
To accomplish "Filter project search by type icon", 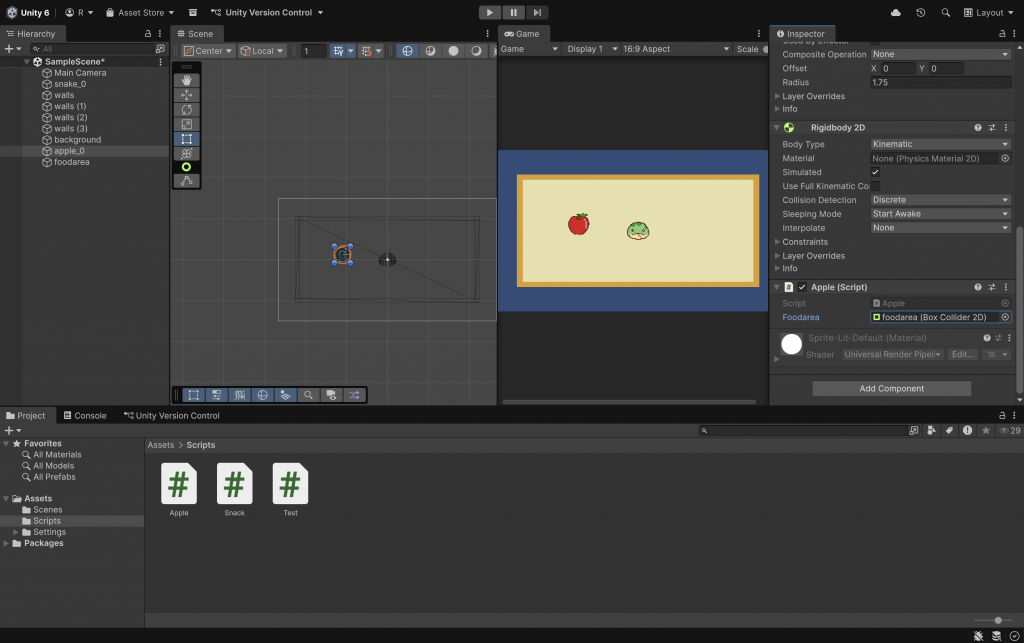I will click(931, 430).
